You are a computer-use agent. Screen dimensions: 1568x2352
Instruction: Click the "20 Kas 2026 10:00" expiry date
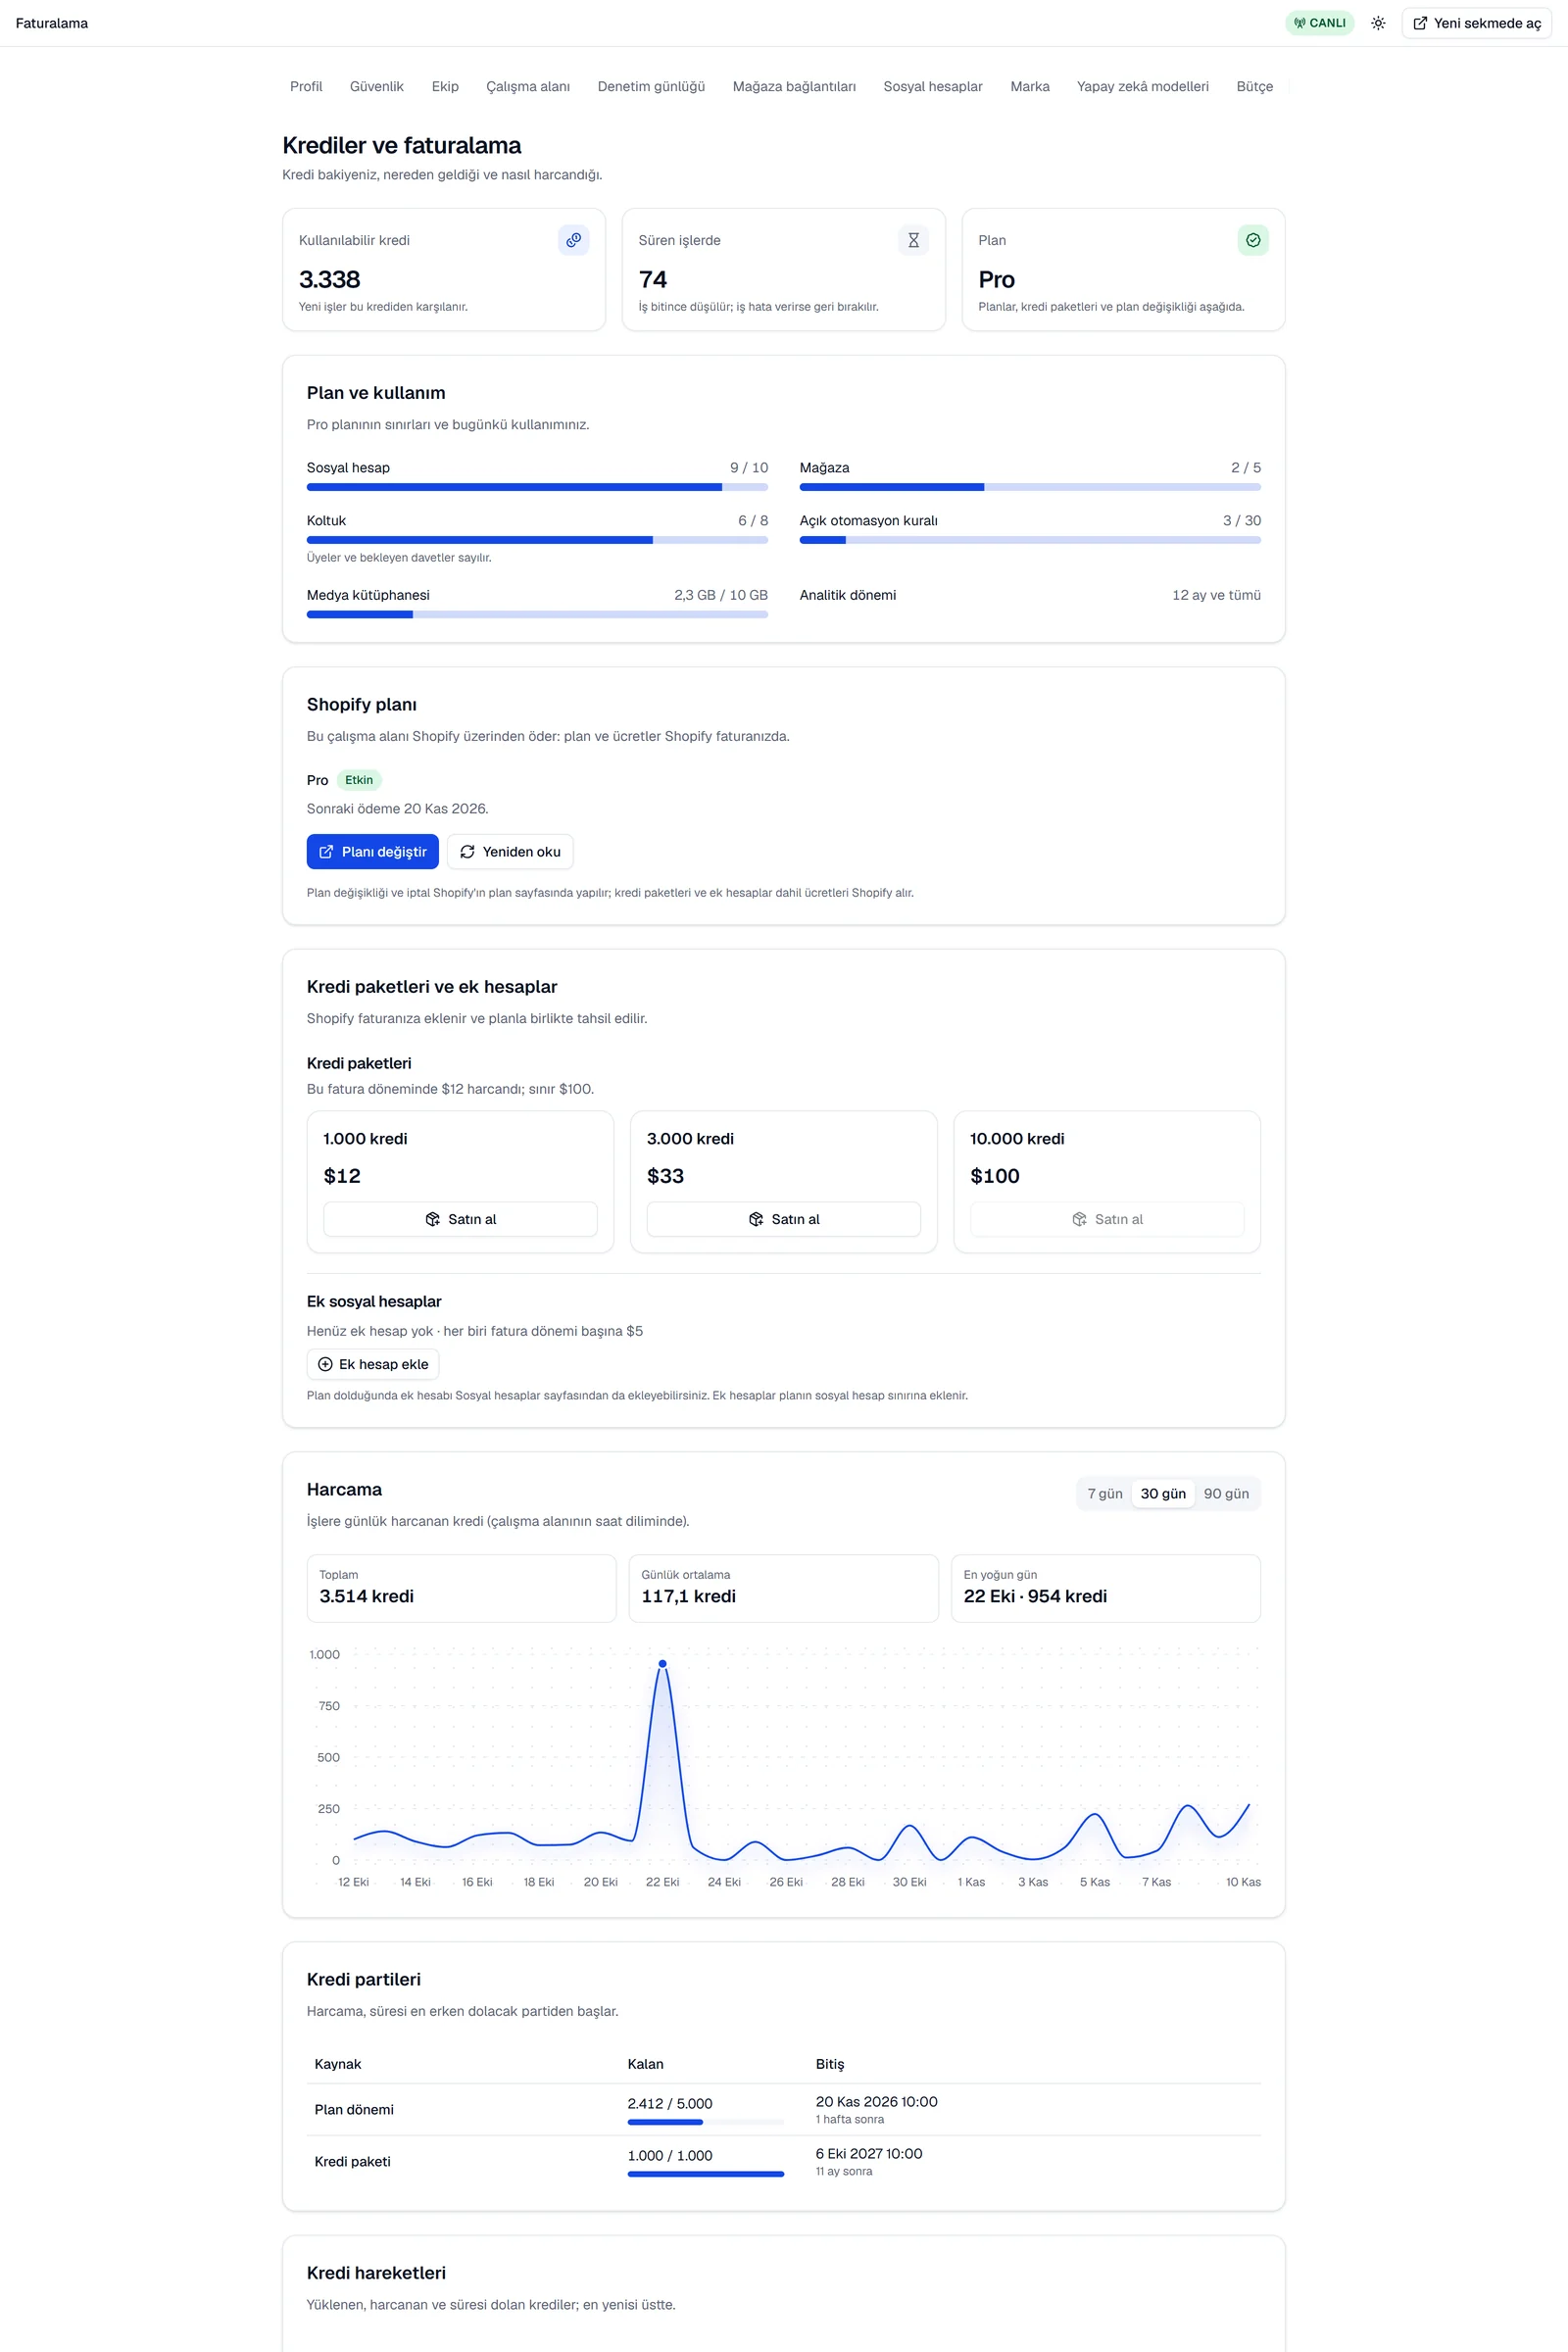877,2102
